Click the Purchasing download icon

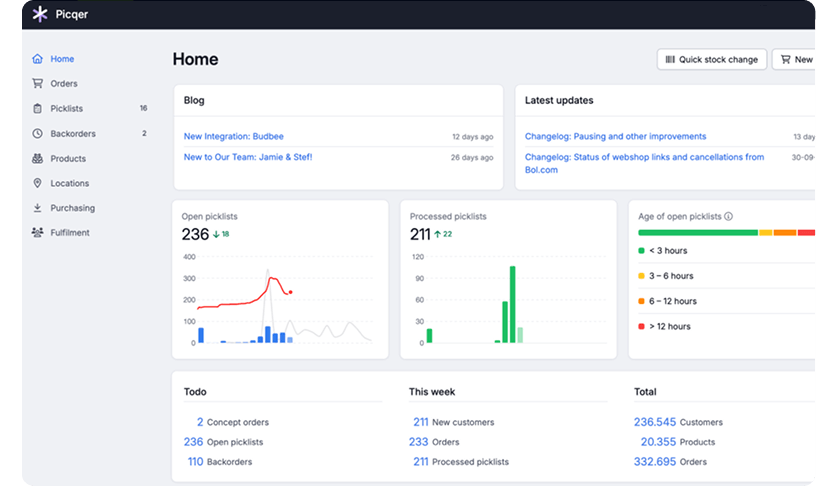click(37, 208)
